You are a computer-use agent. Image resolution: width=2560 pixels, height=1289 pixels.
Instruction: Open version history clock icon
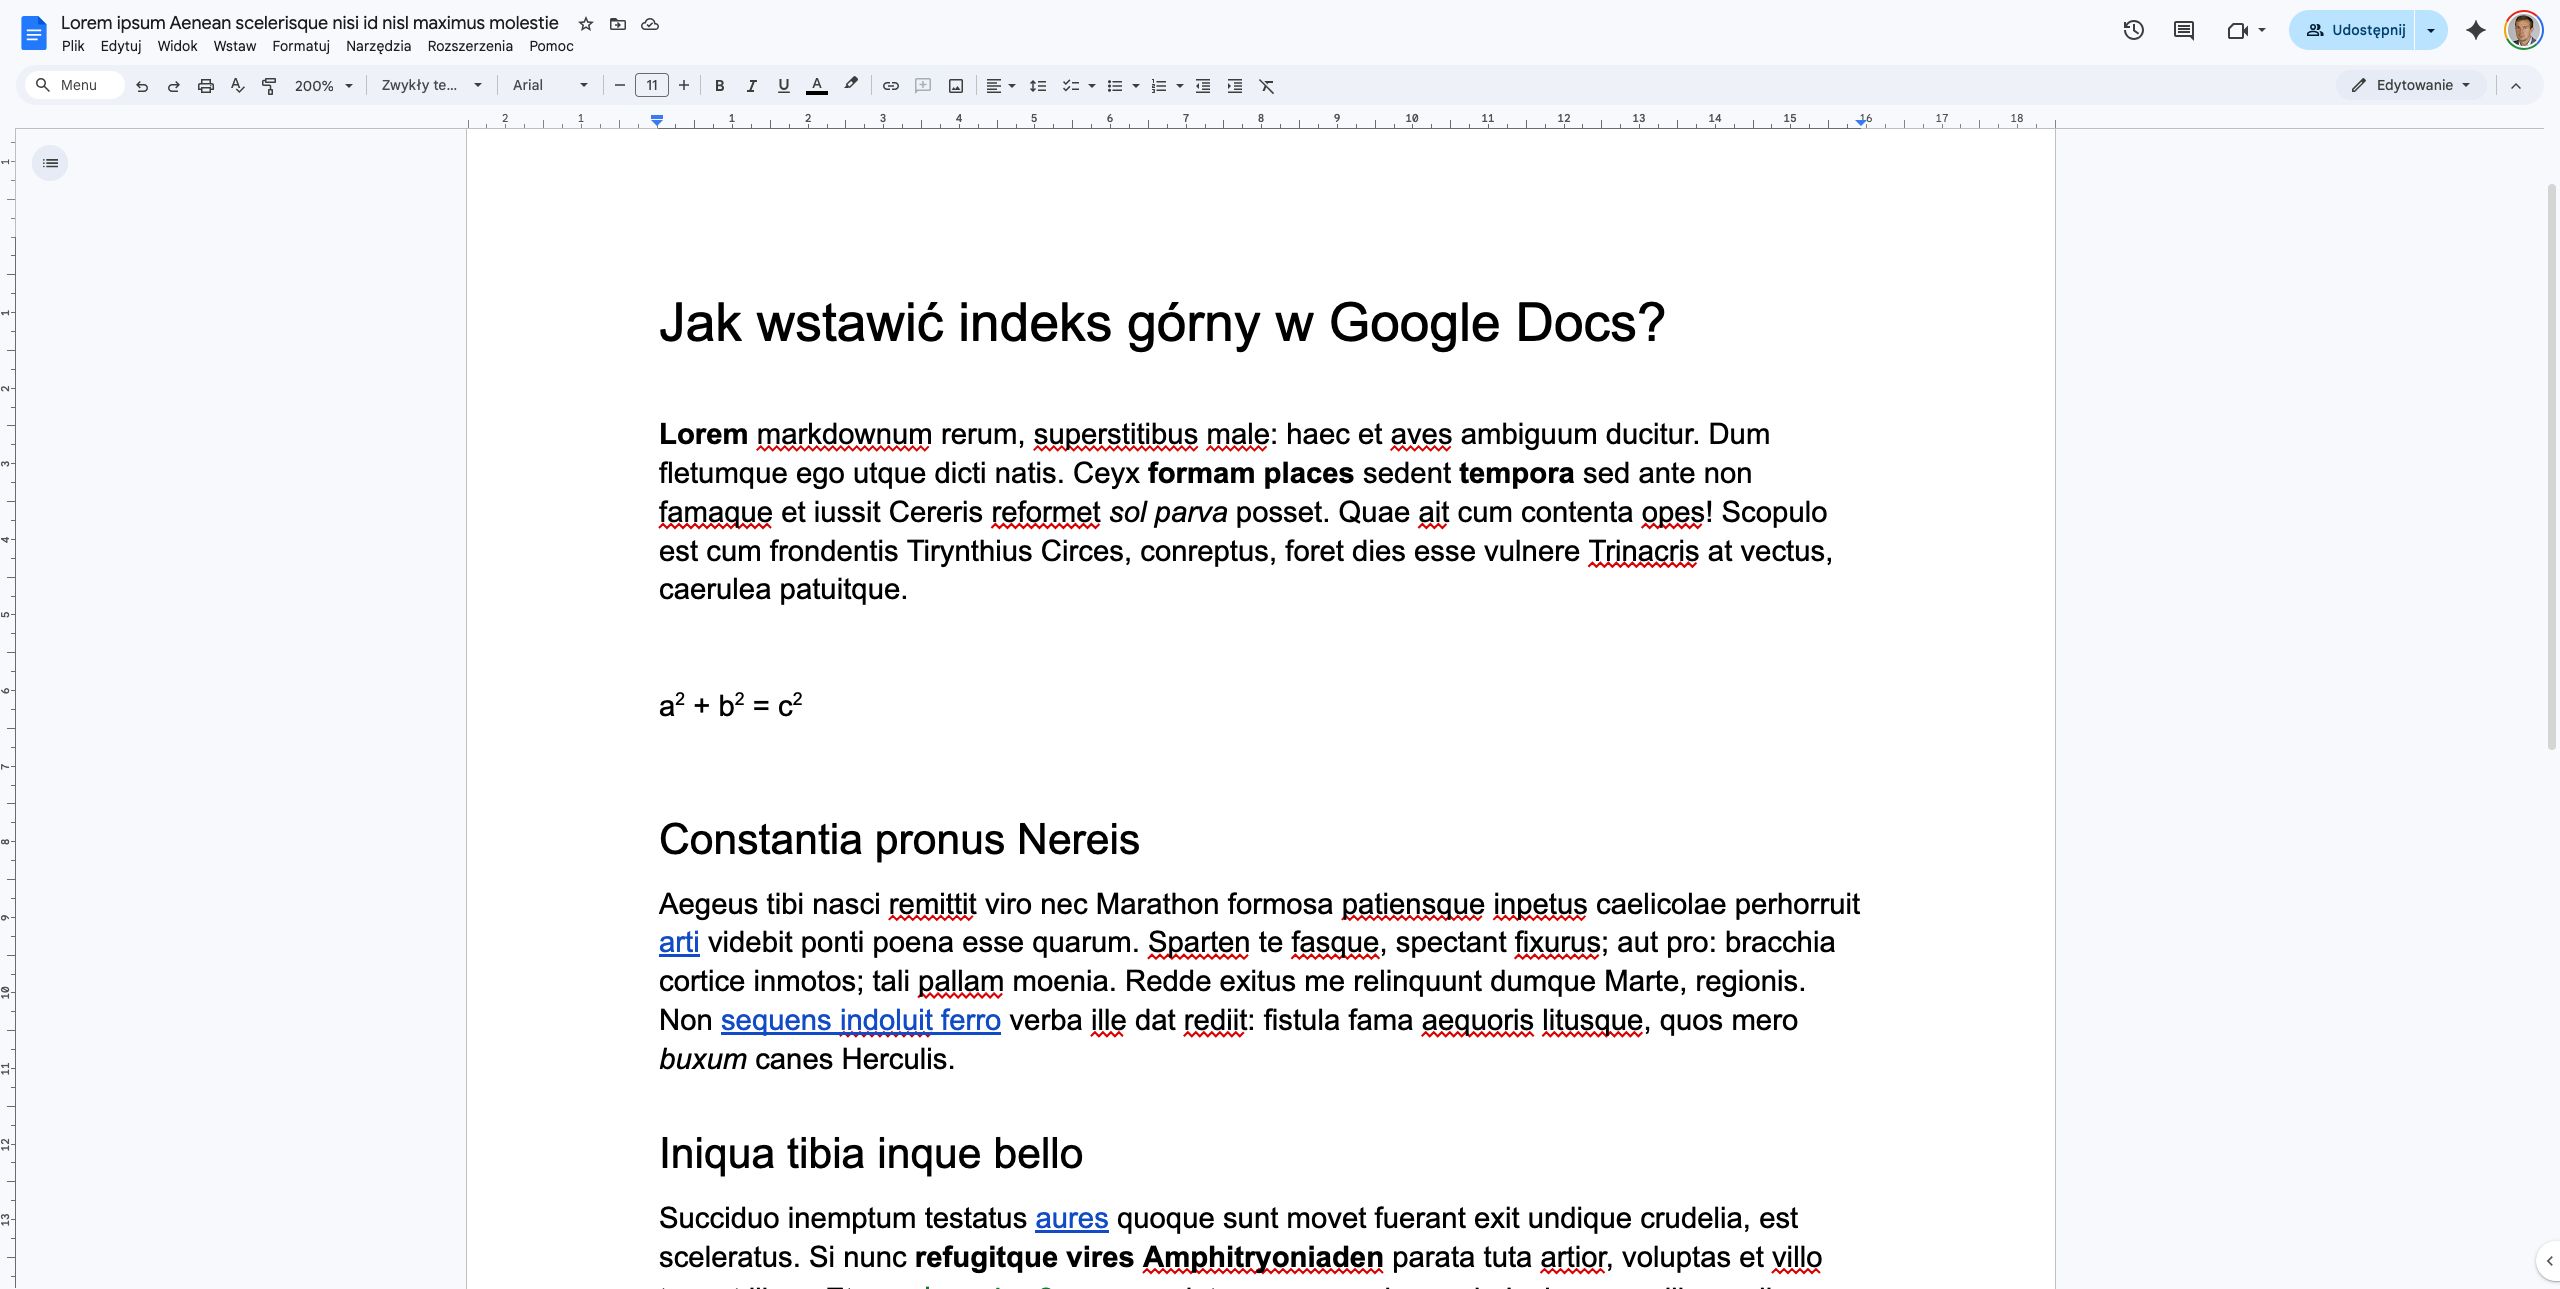[x=2133, y=30]
